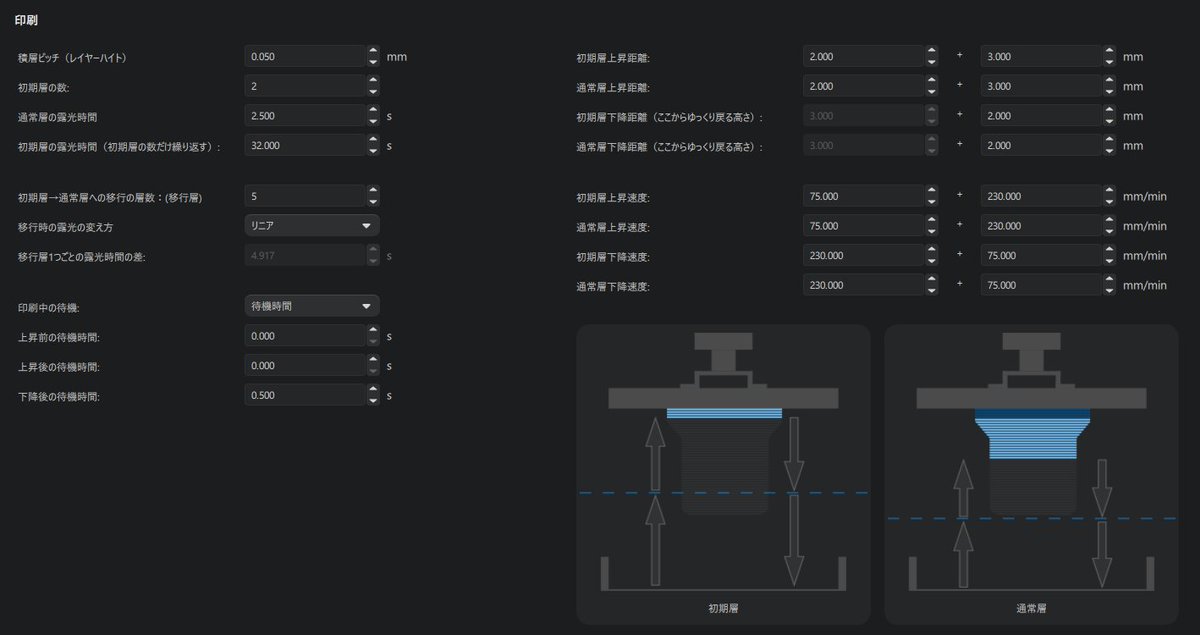Decrease 上昇後の待機時間 with its down arrow
Viewport: 1200px width, 635px height.
coord(373,372)
